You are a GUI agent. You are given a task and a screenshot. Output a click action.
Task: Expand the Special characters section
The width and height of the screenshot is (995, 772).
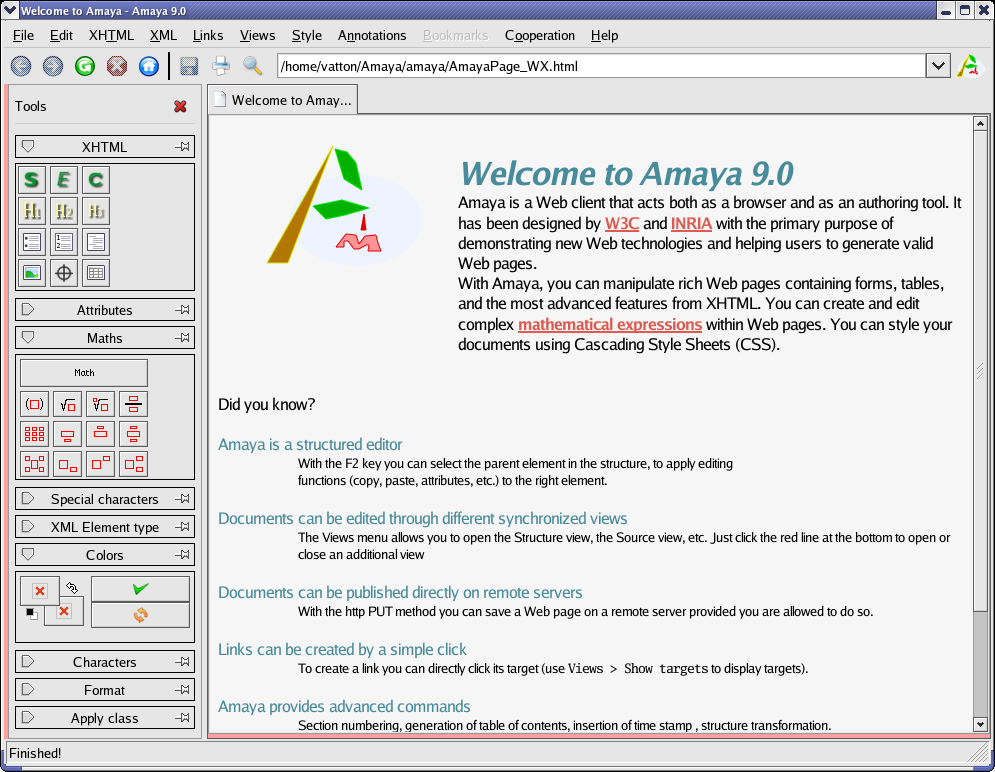click(x=28, y=499)
